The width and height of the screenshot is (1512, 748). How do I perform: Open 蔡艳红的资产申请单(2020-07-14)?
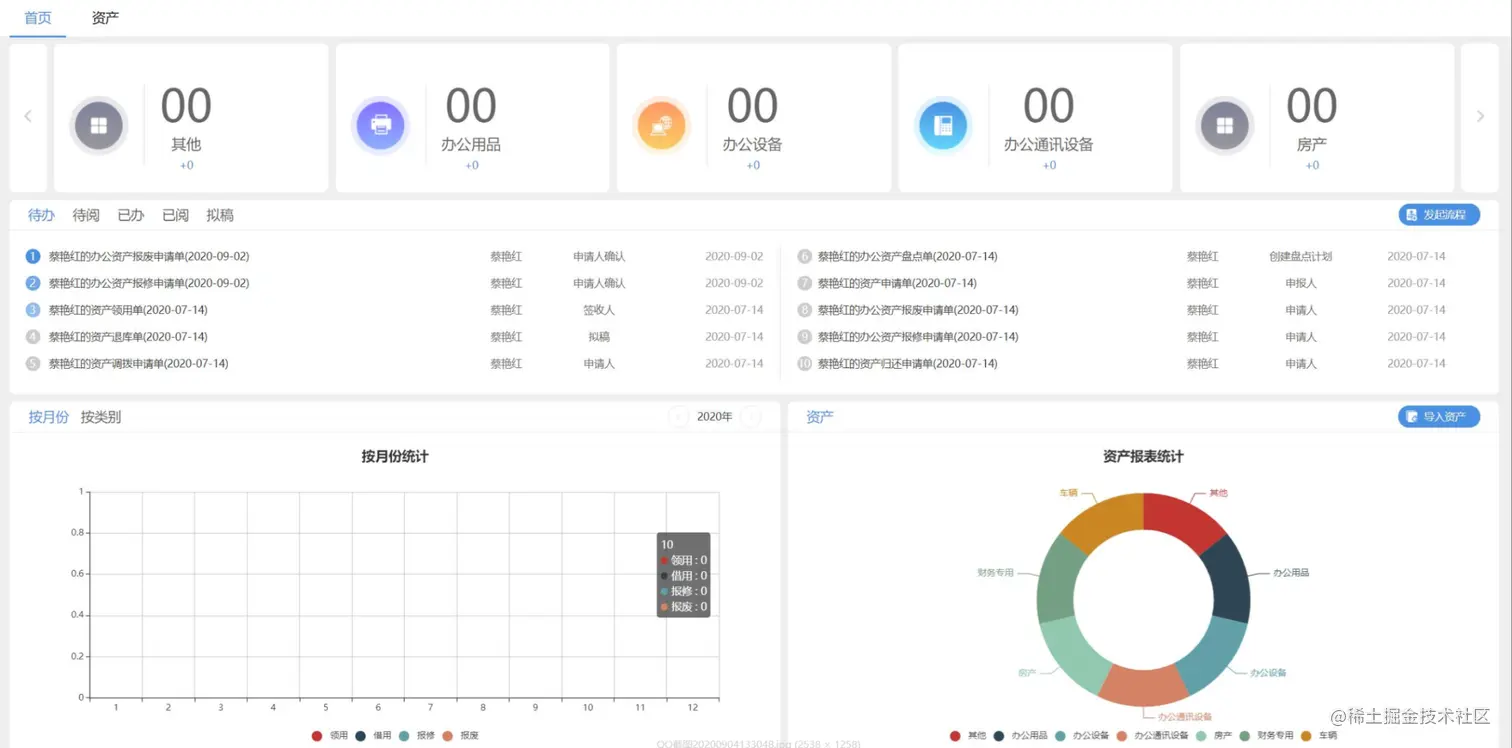point(897,284)
